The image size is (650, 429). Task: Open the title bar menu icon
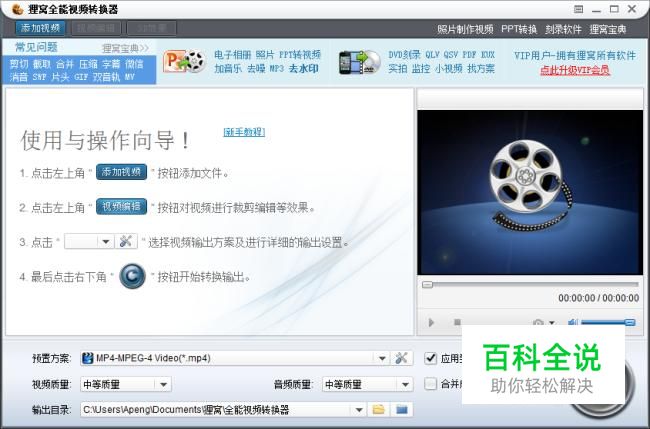point(579,9)
